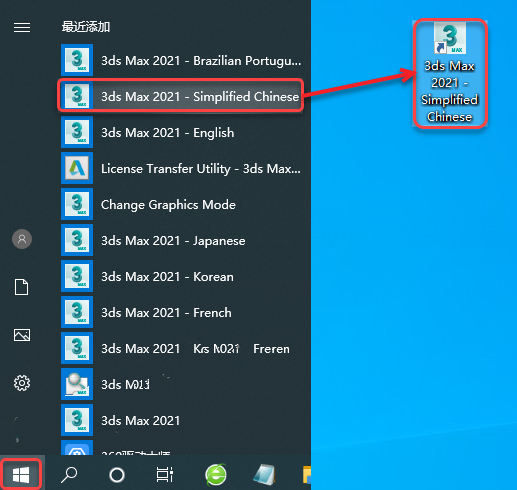Click the last plain '3ds Max 2021' text
Viewport: 517px width, 490px height.
point(140,421)
